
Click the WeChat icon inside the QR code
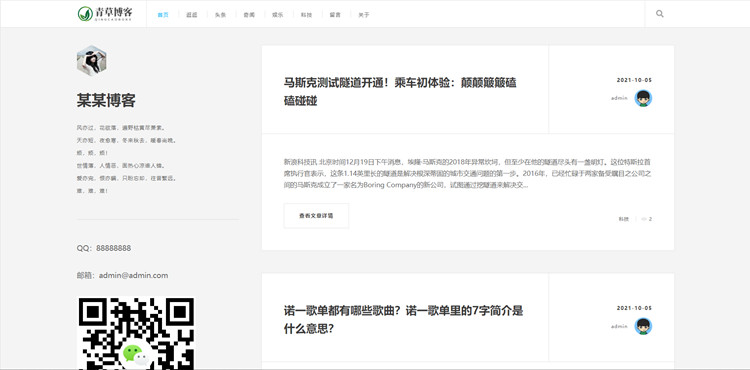coord(135,355)
